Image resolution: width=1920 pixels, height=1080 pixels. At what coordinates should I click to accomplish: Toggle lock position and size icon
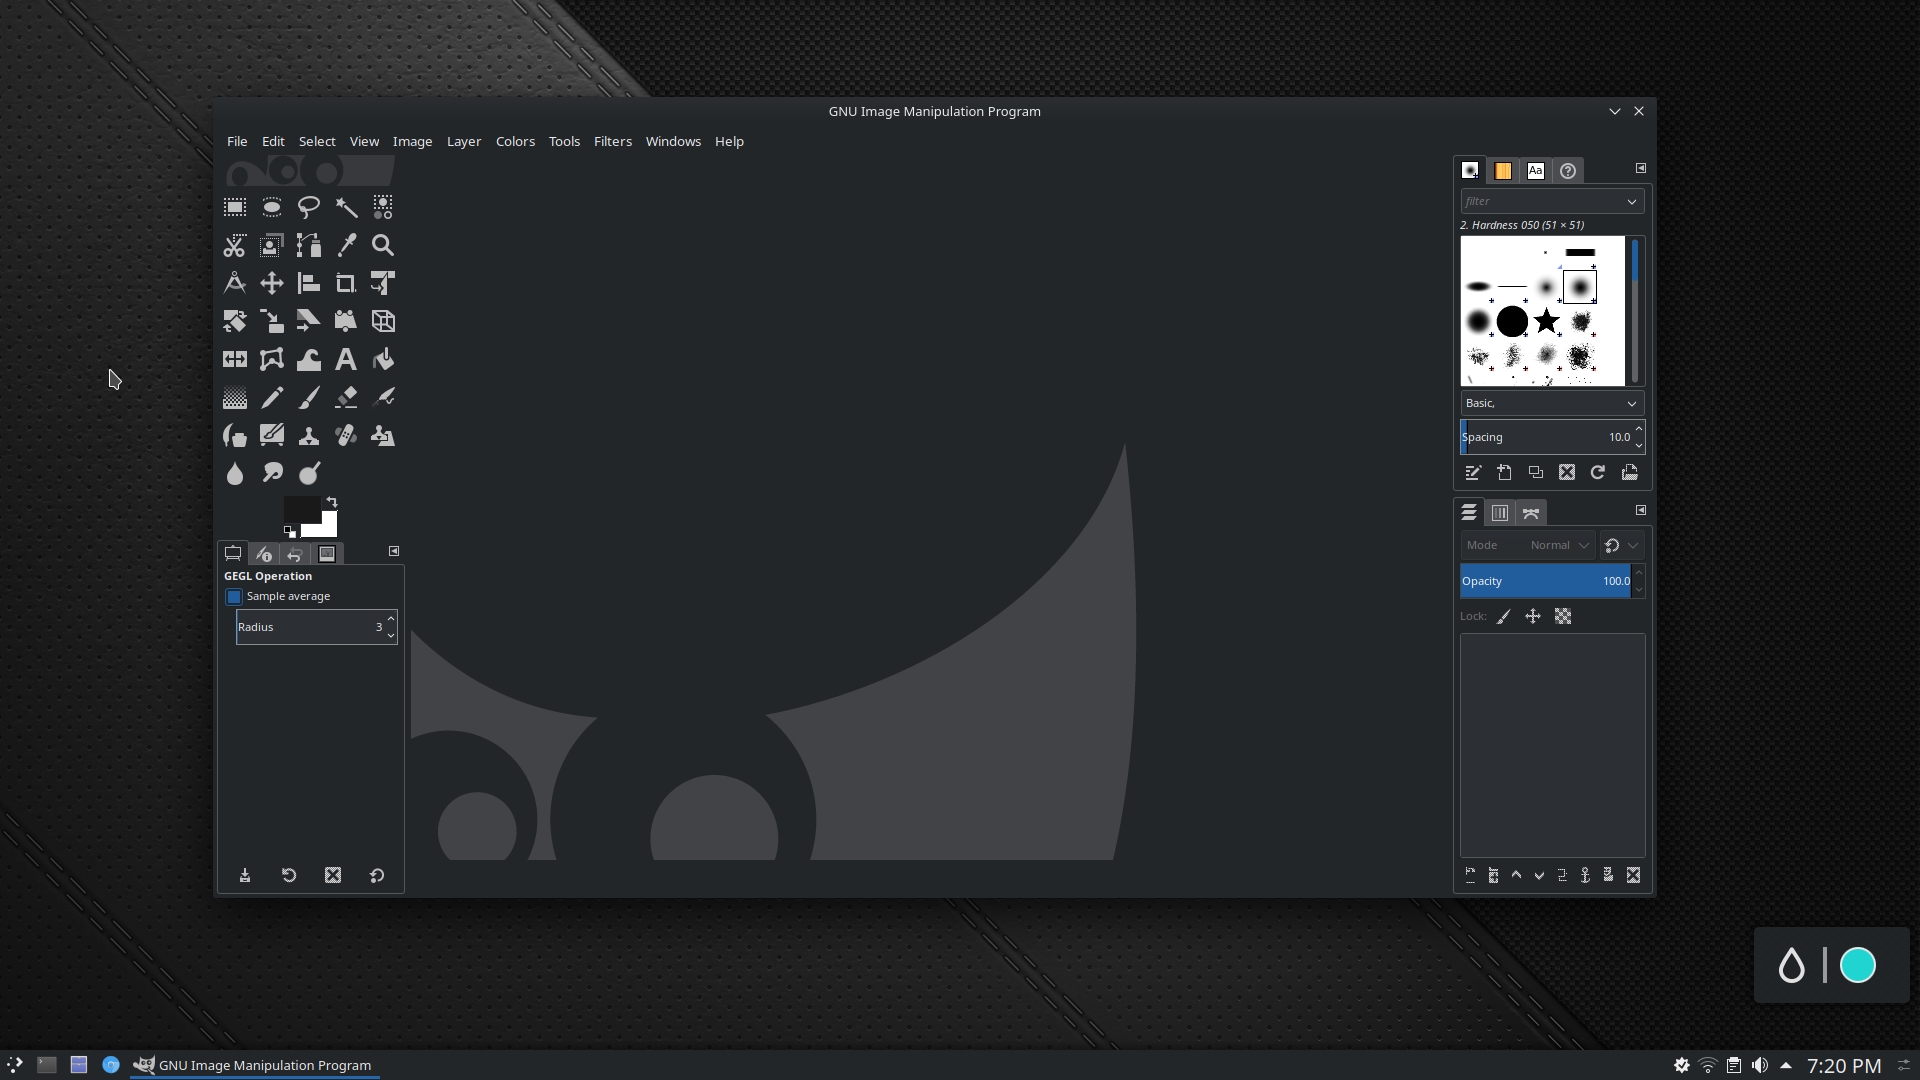1533,617
